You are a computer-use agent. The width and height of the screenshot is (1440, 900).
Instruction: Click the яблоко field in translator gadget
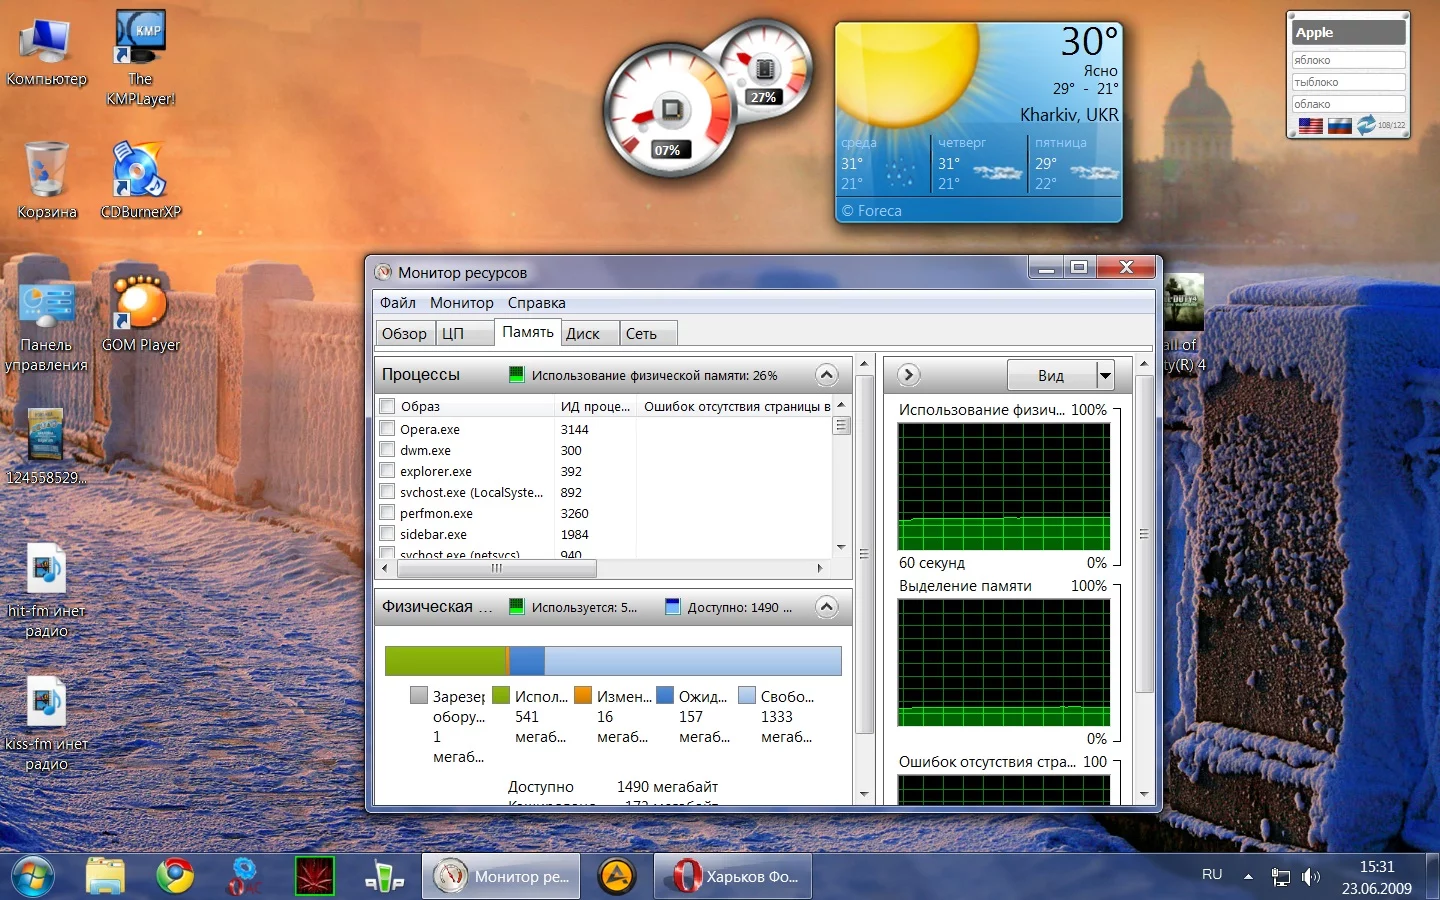(1348, 60)
